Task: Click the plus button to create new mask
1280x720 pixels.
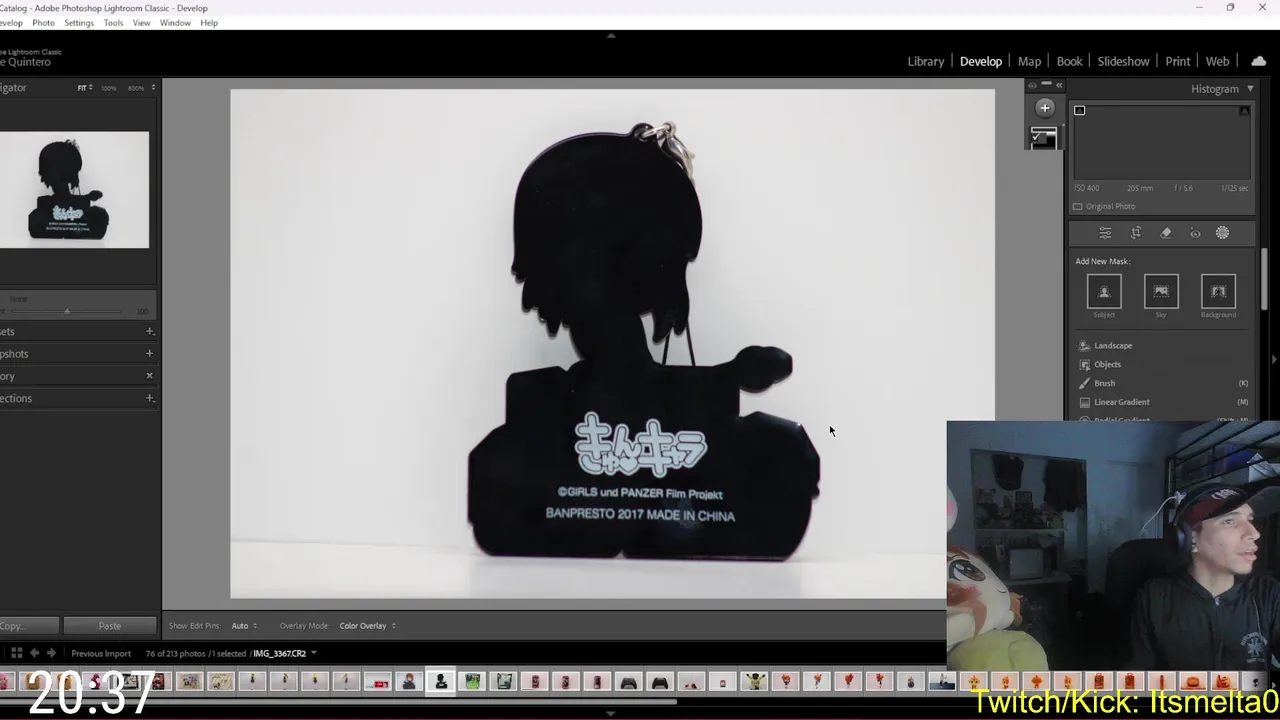Action: [1045, 108]
